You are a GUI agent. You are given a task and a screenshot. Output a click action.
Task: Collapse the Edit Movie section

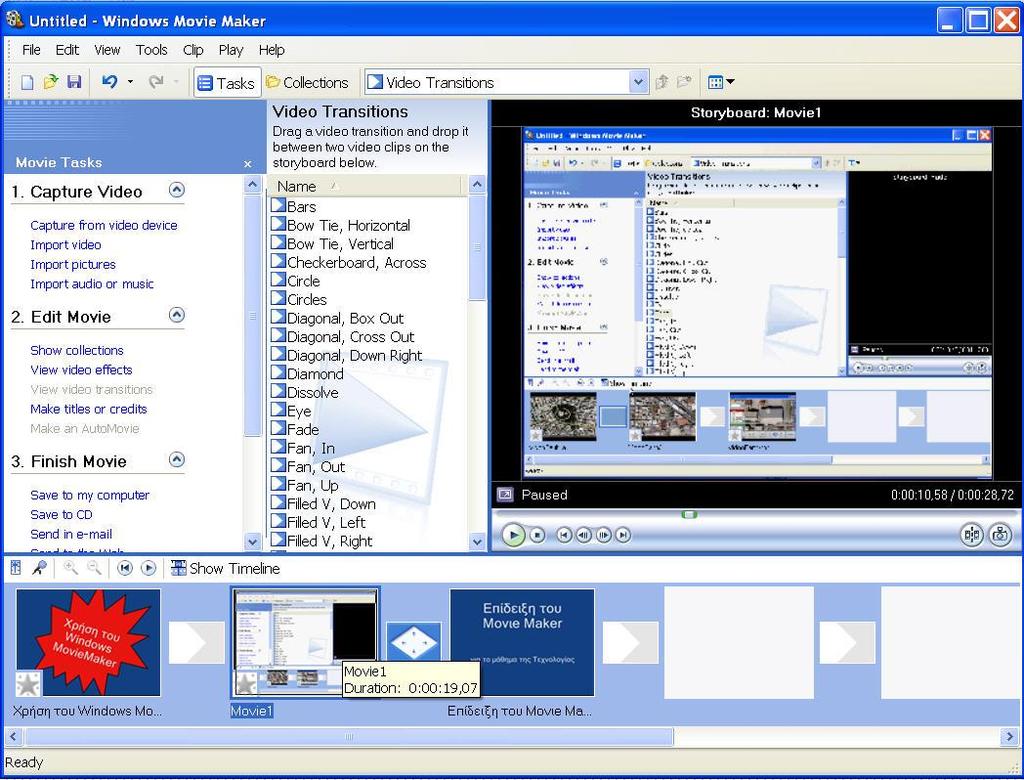click(x=176, y=315)
